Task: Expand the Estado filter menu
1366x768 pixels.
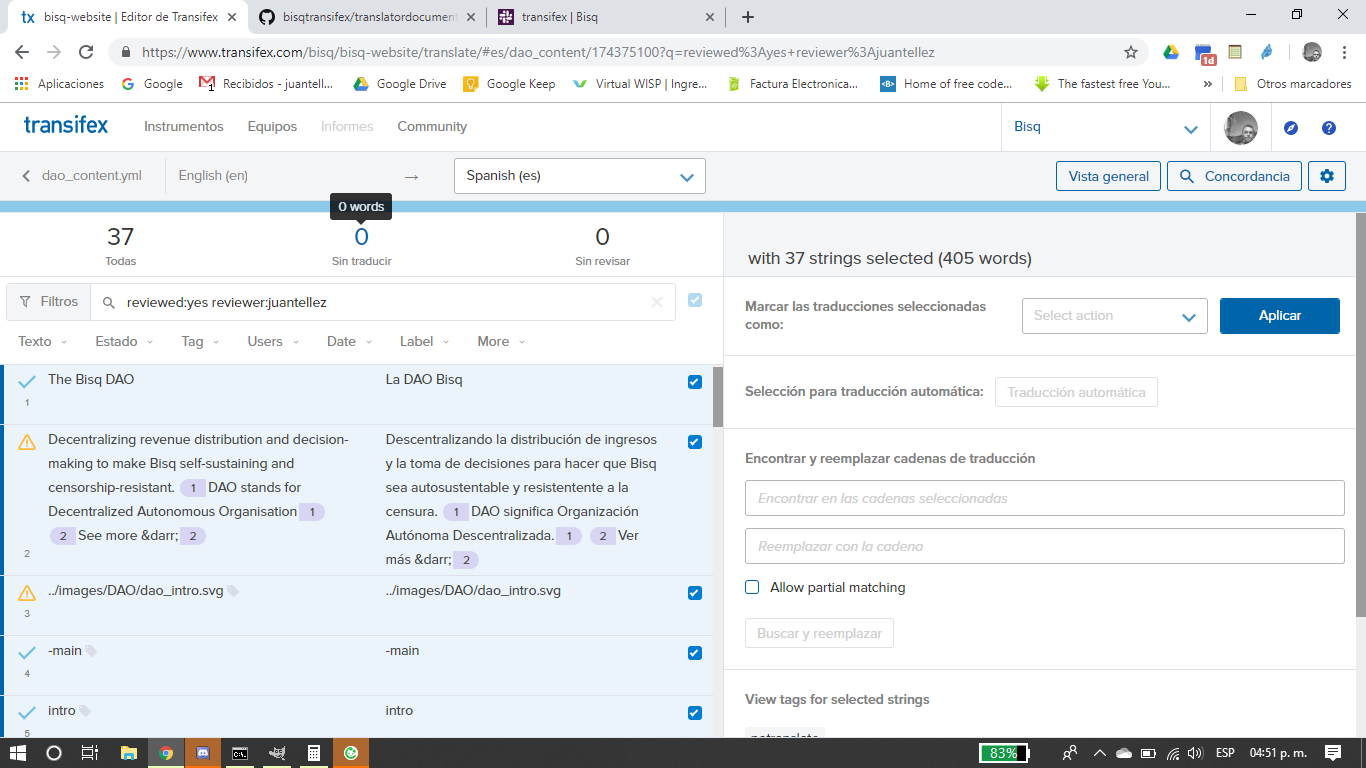Action: [124, 341]
